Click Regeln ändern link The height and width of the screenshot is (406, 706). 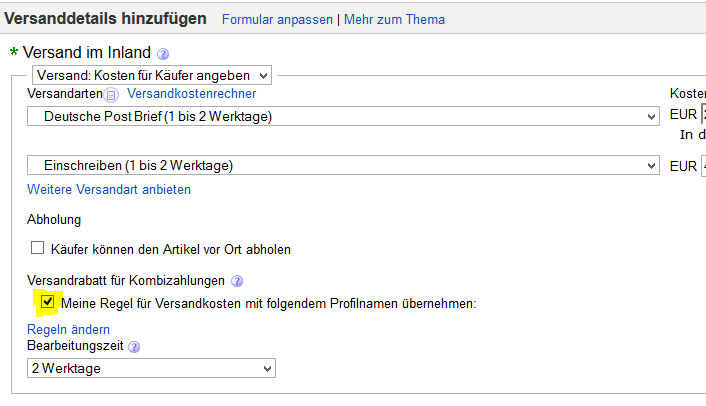tap(68, 329)
